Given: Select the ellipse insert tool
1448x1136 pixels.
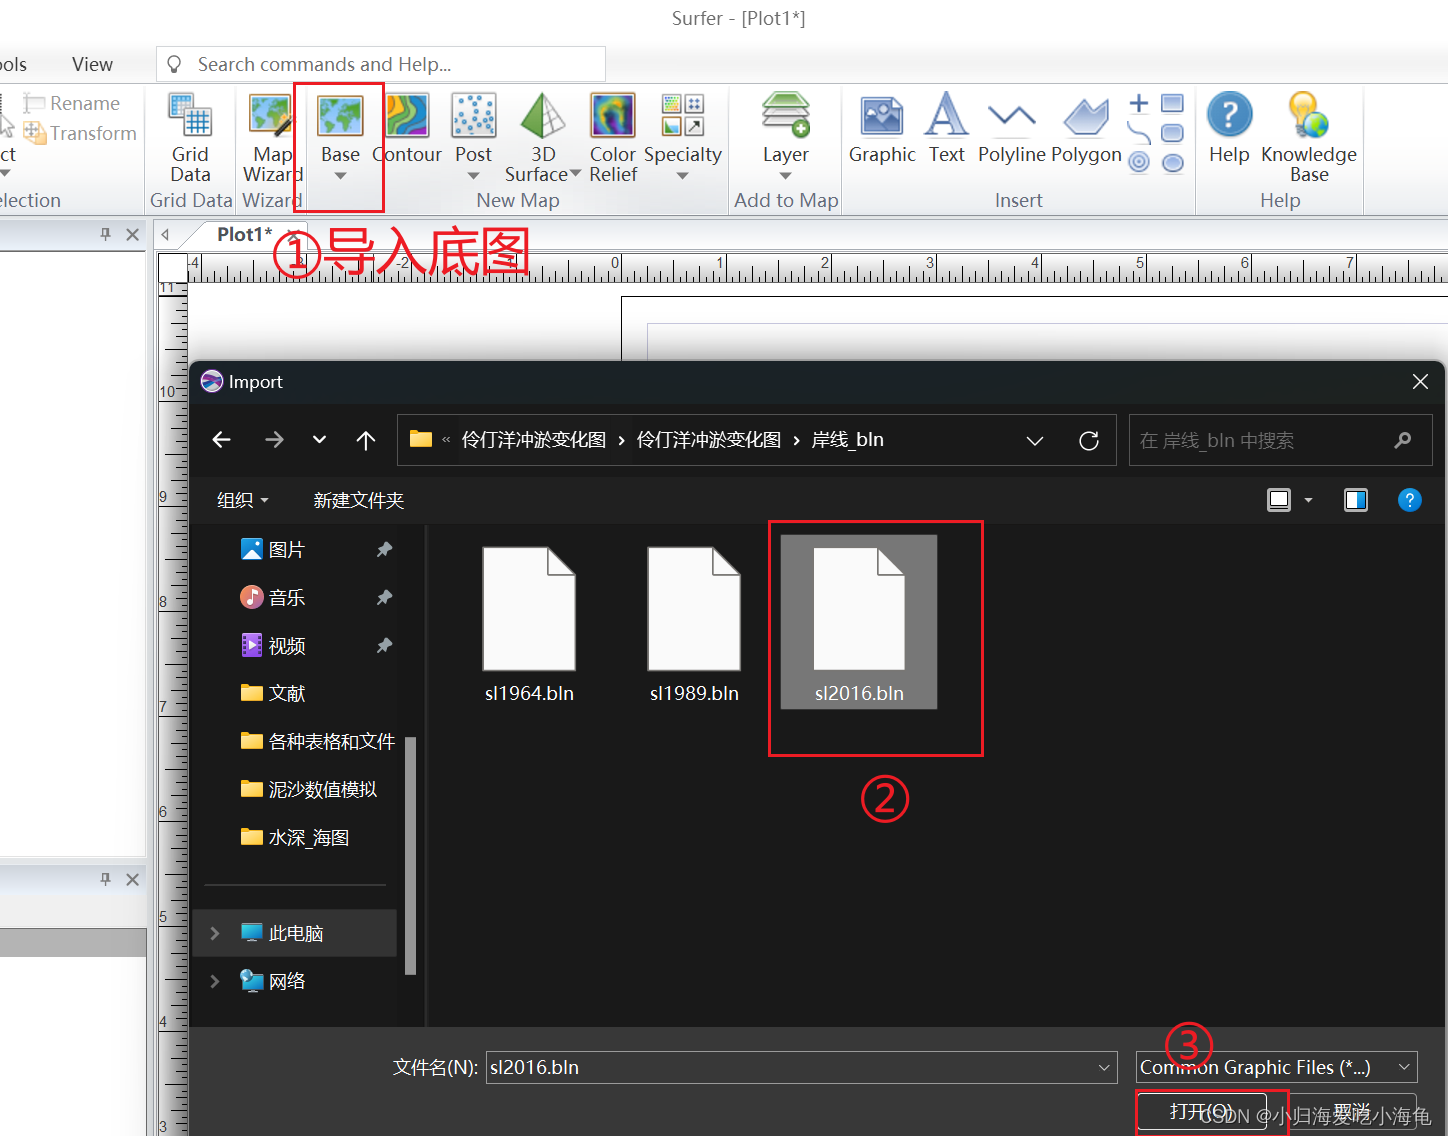Looking at the screenshot, I should pyautogui.click(x=1173, y=162).
